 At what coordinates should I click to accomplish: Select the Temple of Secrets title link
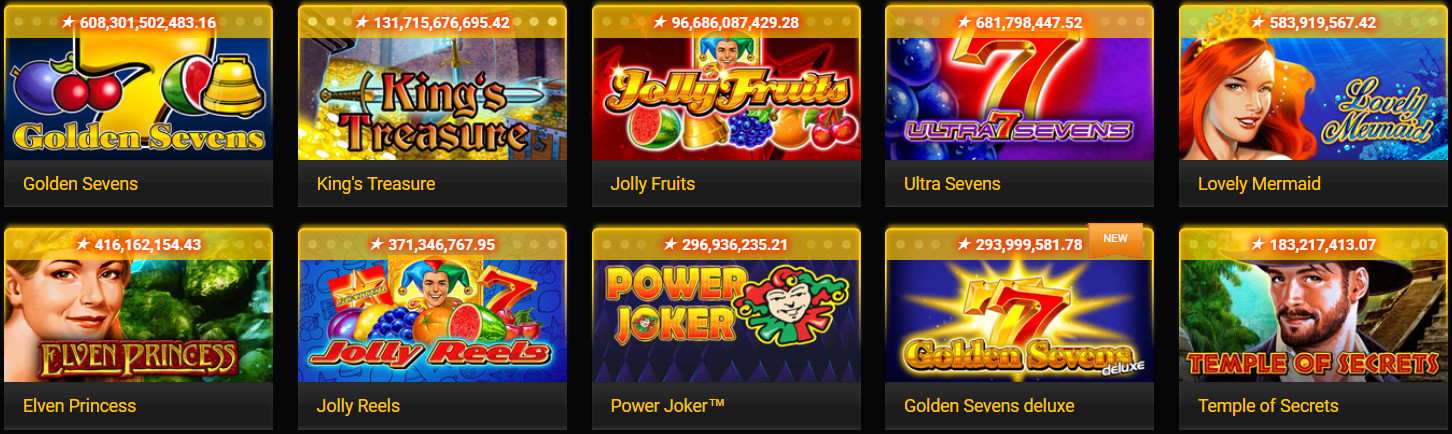pyautogui.click(x=1268, y=406)
